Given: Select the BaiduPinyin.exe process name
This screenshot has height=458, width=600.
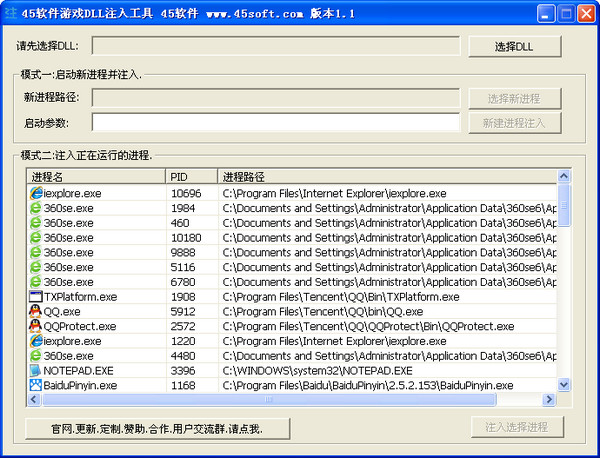Looking at the screenshot, I should point(80,385).
